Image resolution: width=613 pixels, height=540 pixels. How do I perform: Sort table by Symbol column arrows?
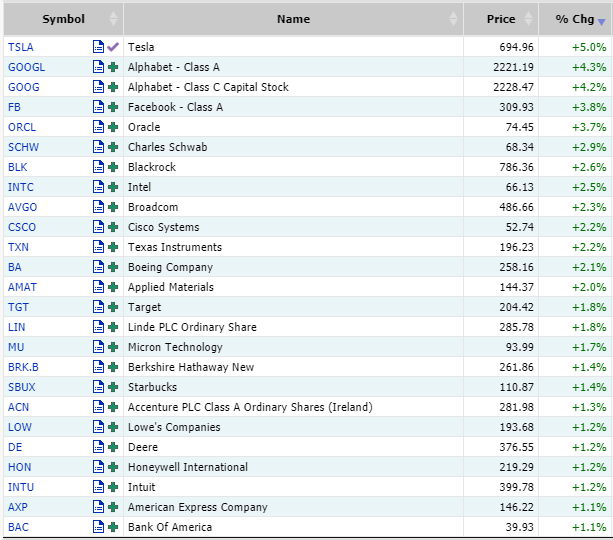113,19
